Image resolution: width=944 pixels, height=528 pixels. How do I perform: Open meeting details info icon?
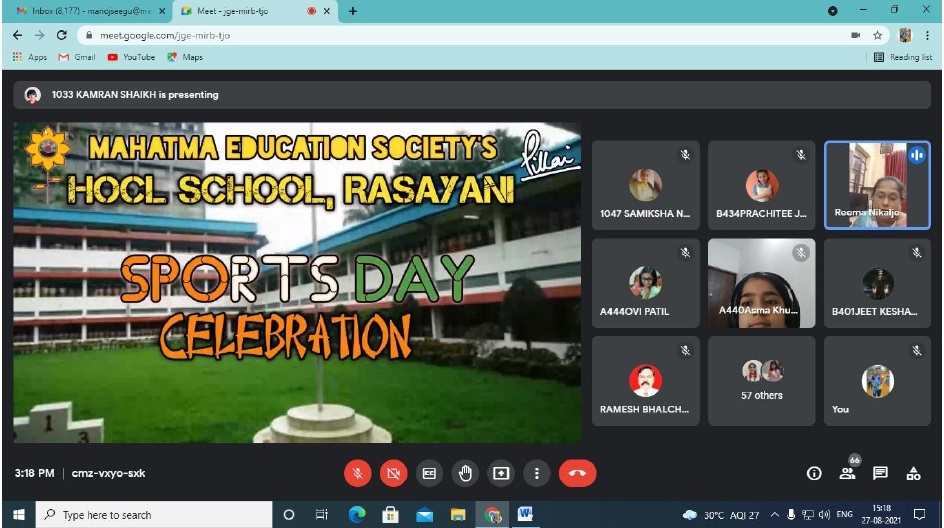814,473
